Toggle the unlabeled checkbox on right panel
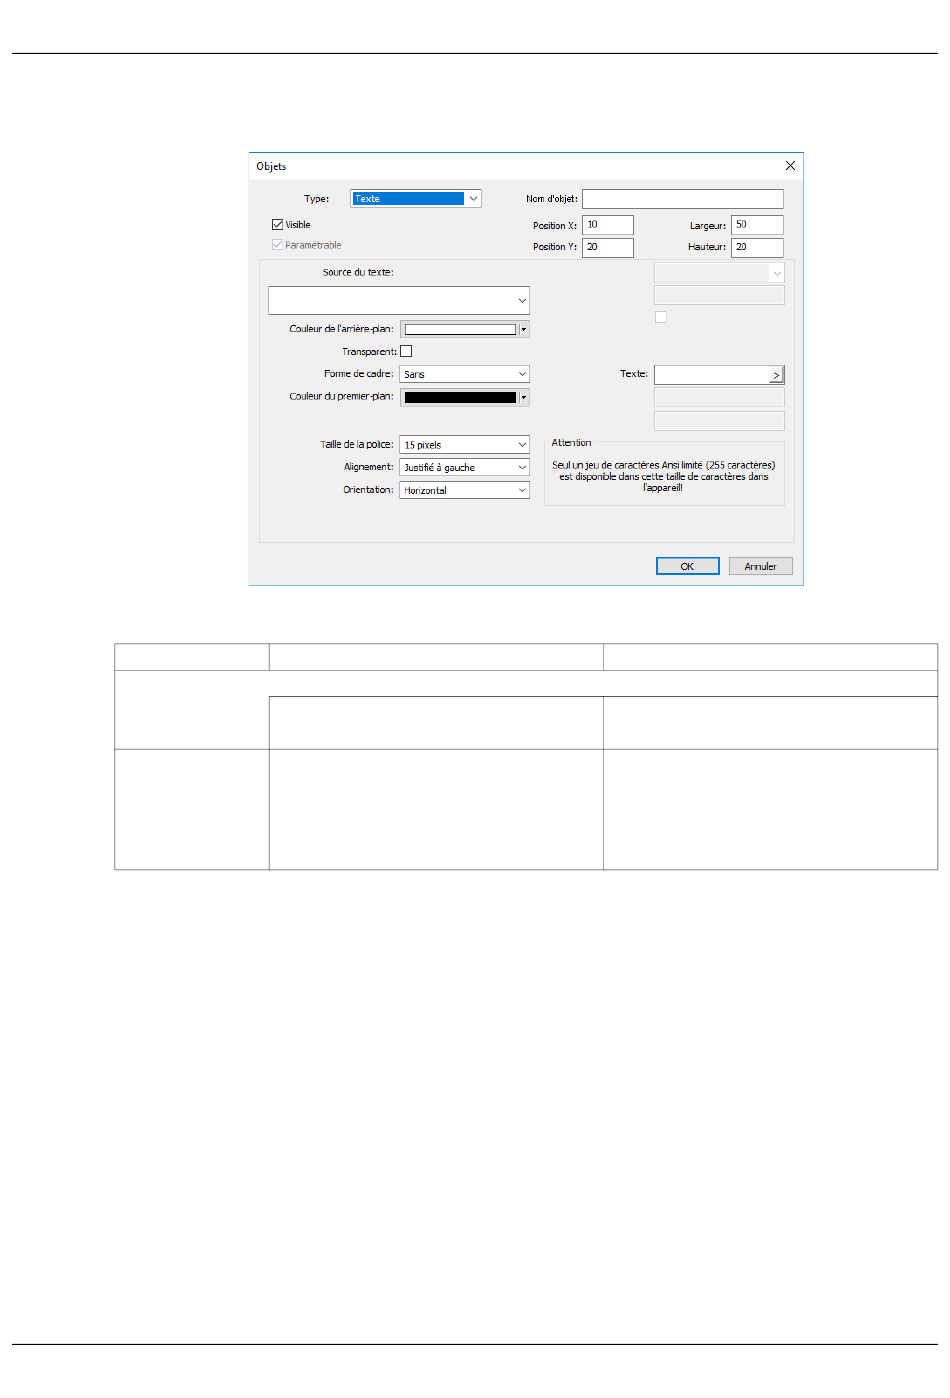This screenshot has width=950, height=1398. tap(661, 317)
